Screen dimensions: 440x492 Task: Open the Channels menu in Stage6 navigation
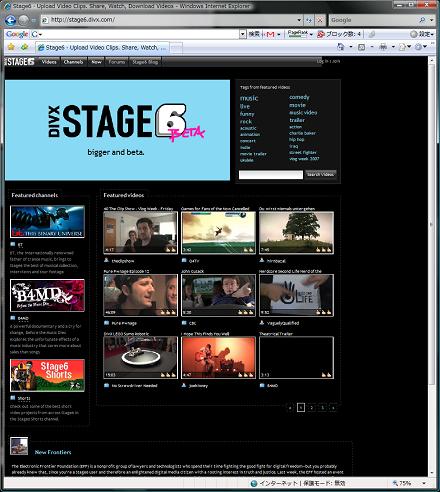(73, 62)
